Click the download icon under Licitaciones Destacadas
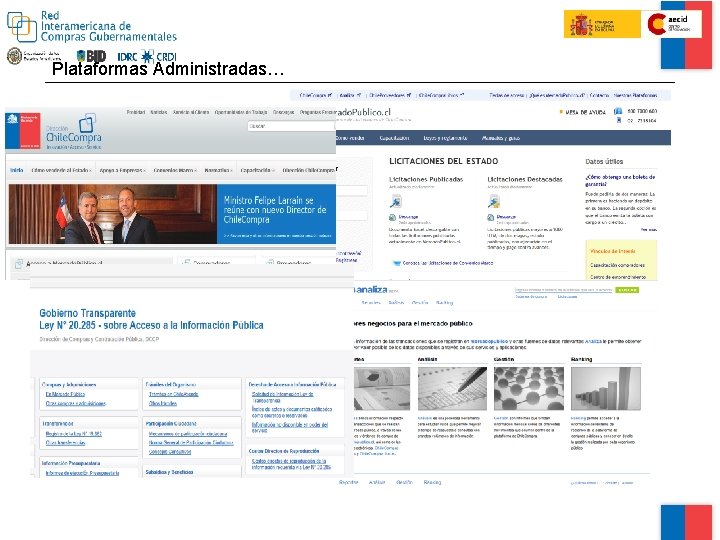 490,217
